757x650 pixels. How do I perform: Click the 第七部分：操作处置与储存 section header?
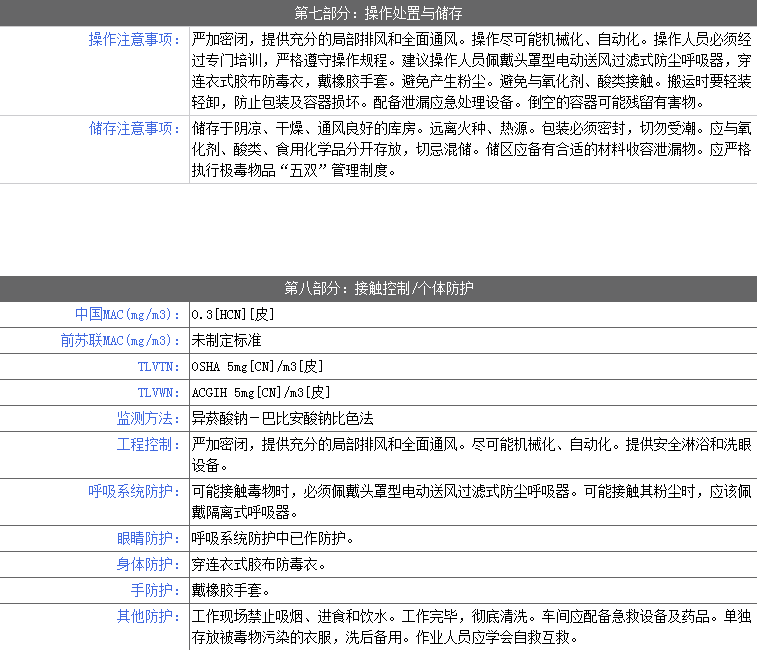(x=378, y=13)
